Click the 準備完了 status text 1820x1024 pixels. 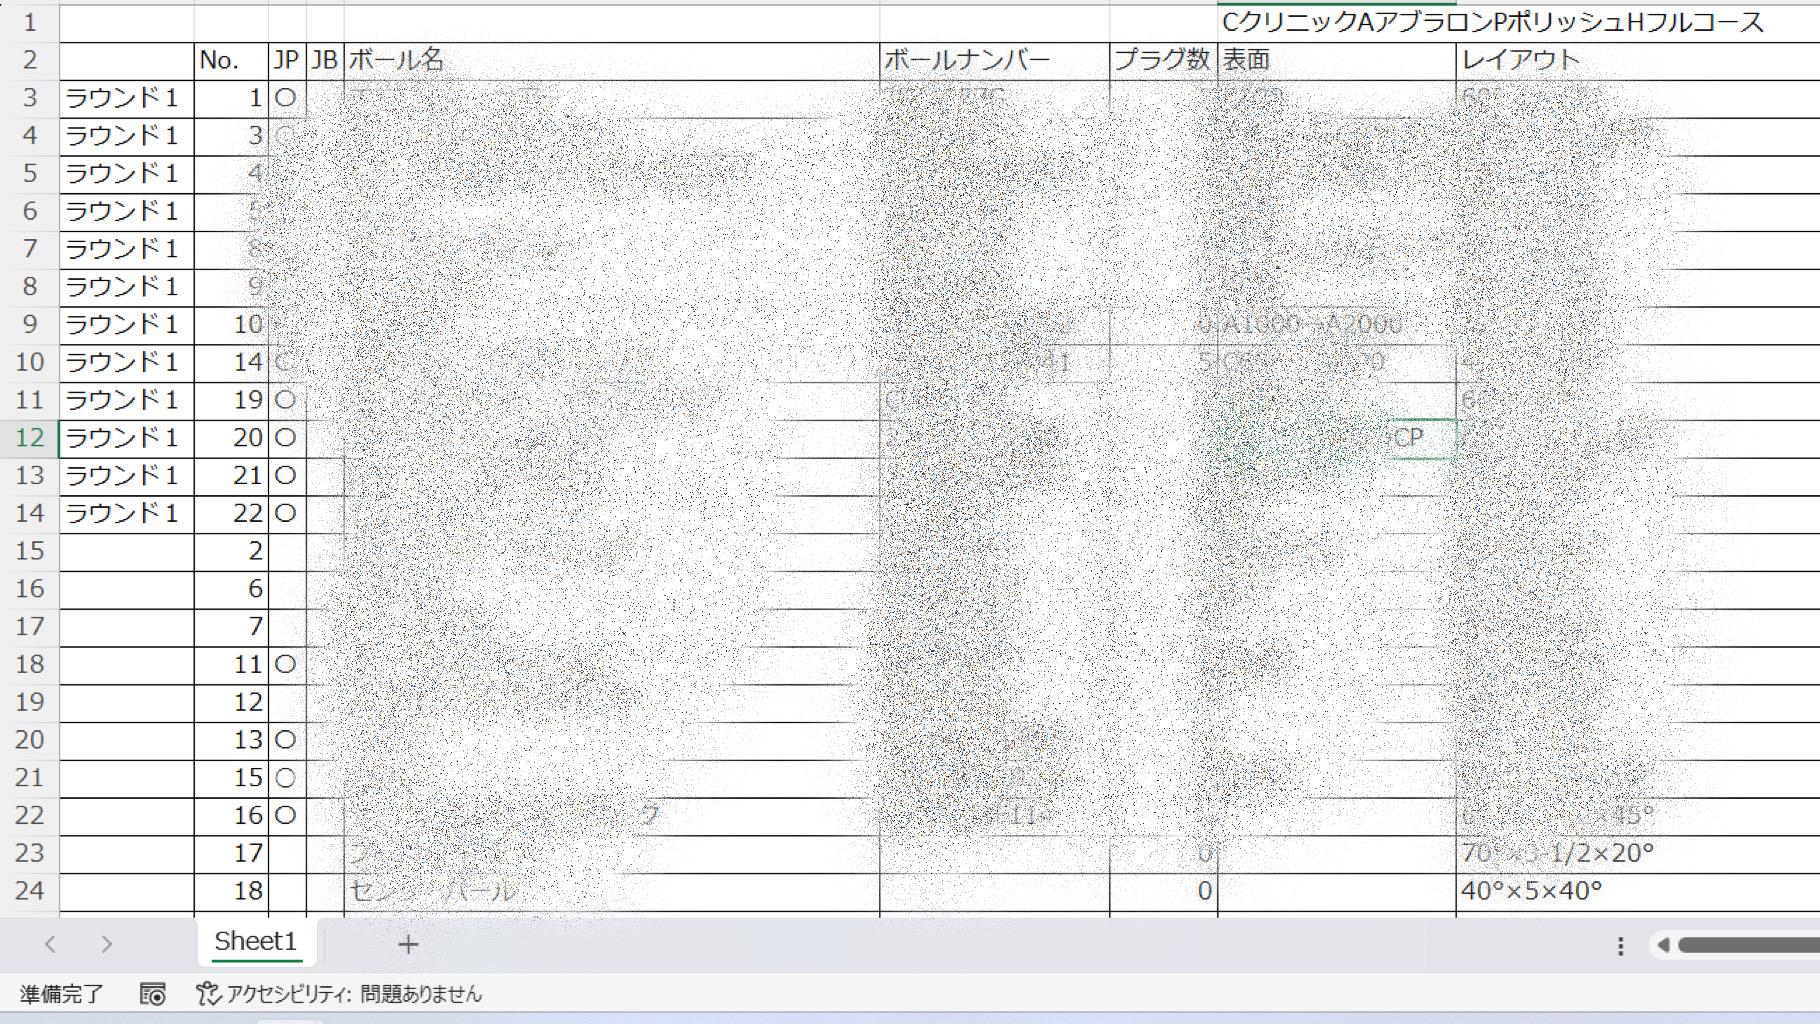(61, 994)
